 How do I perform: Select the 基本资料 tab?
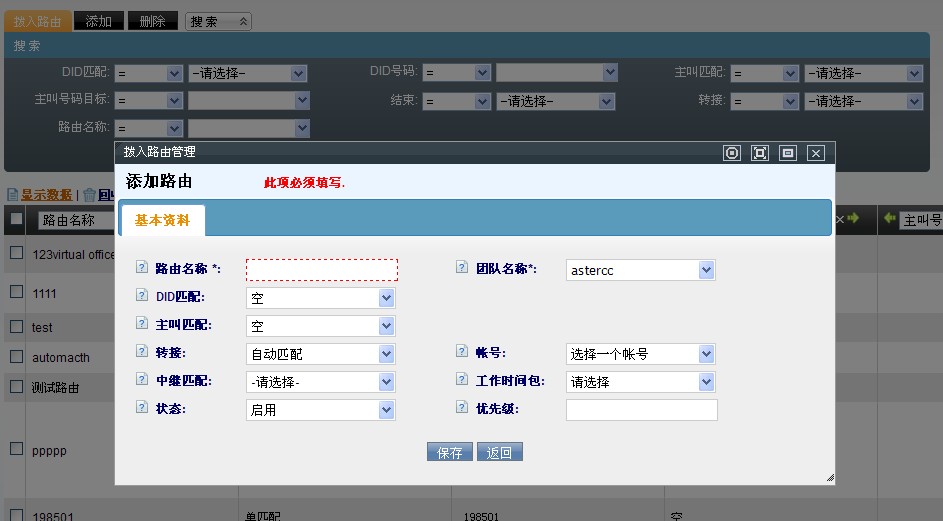[162, 221]
